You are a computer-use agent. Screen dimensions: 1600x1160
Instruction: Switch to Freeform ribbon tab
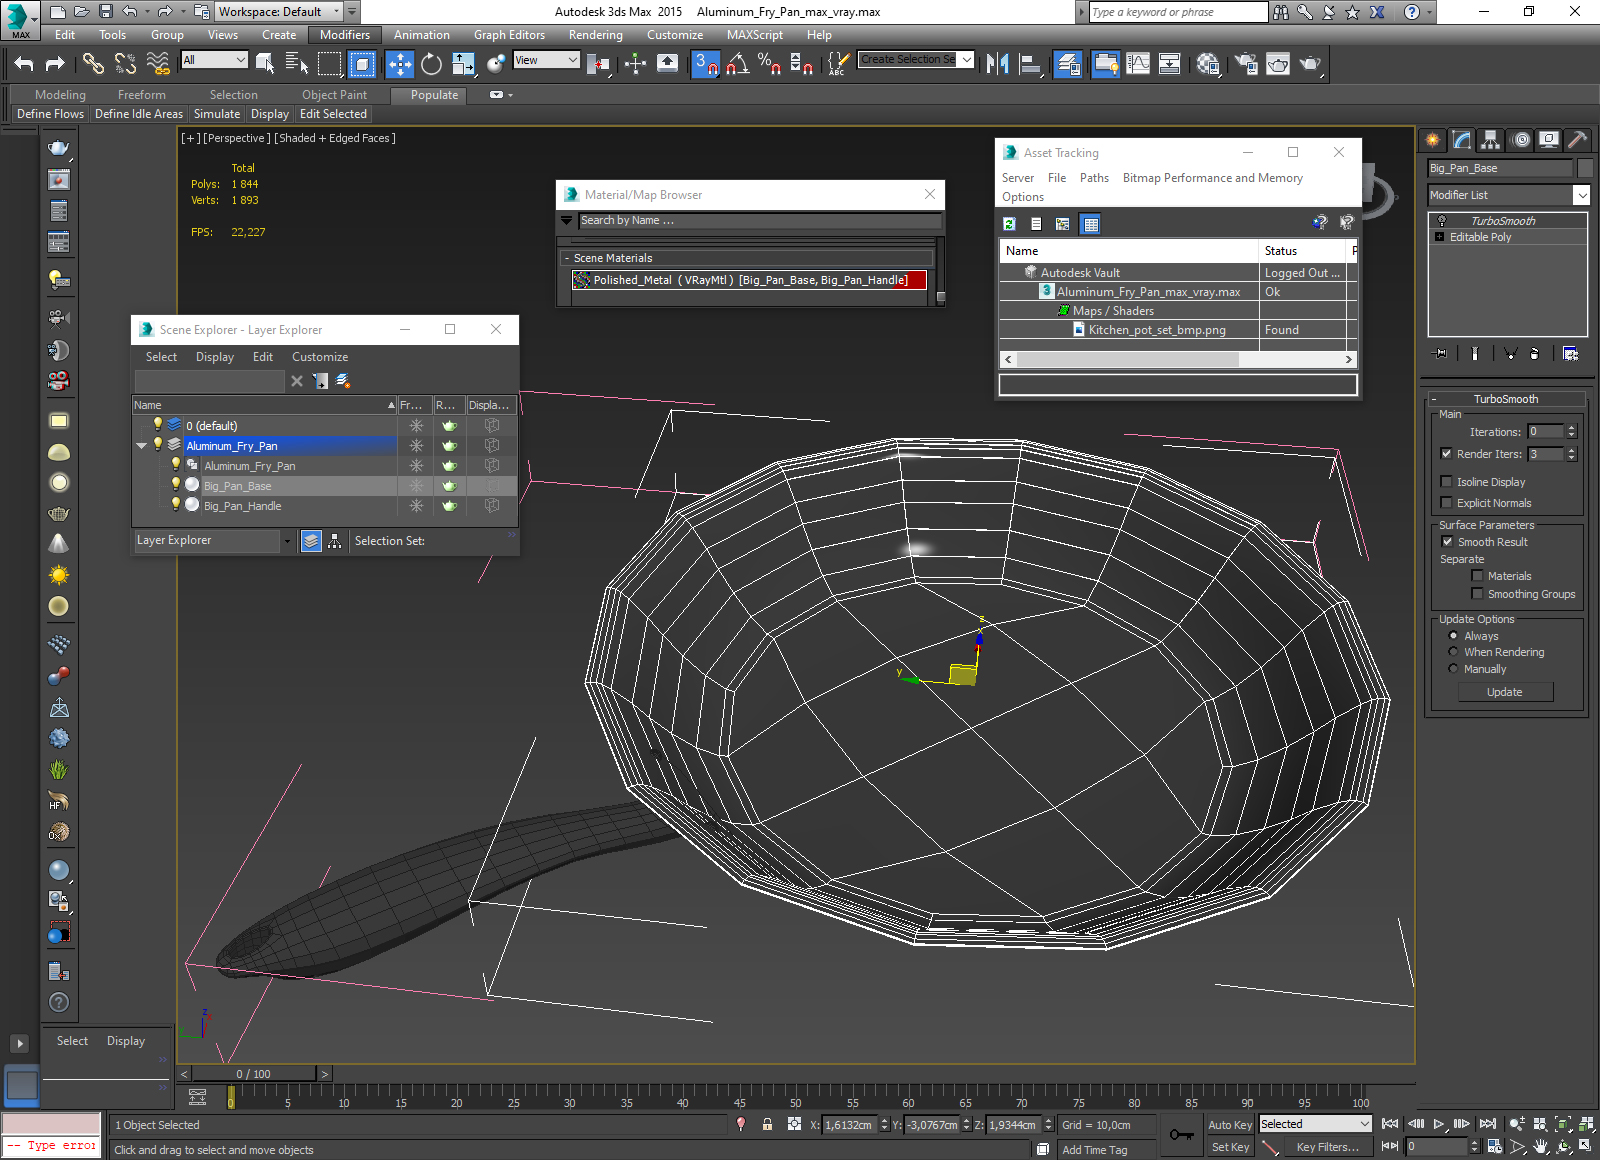(x=142, y=95)
